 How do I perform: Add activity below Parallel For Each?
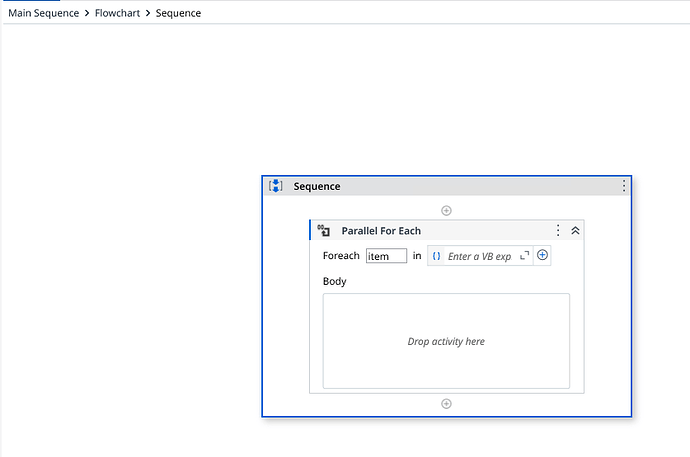click(x=446, y=404)
